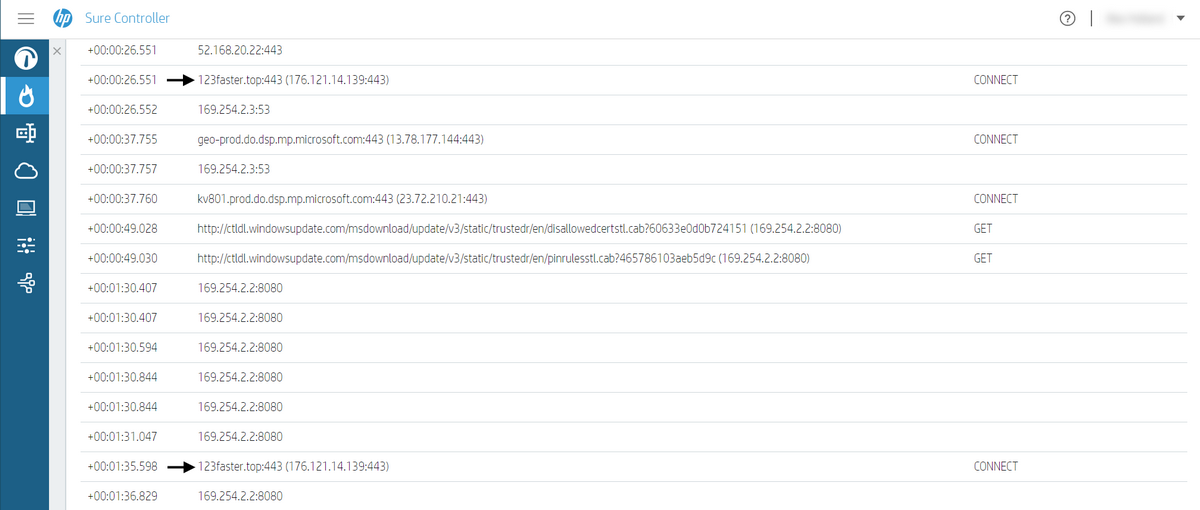The height and width of the screenshot is (510, 1200).
Task: Click the pinrulesstl.cab GET request URL
Action: coord(503,258)
